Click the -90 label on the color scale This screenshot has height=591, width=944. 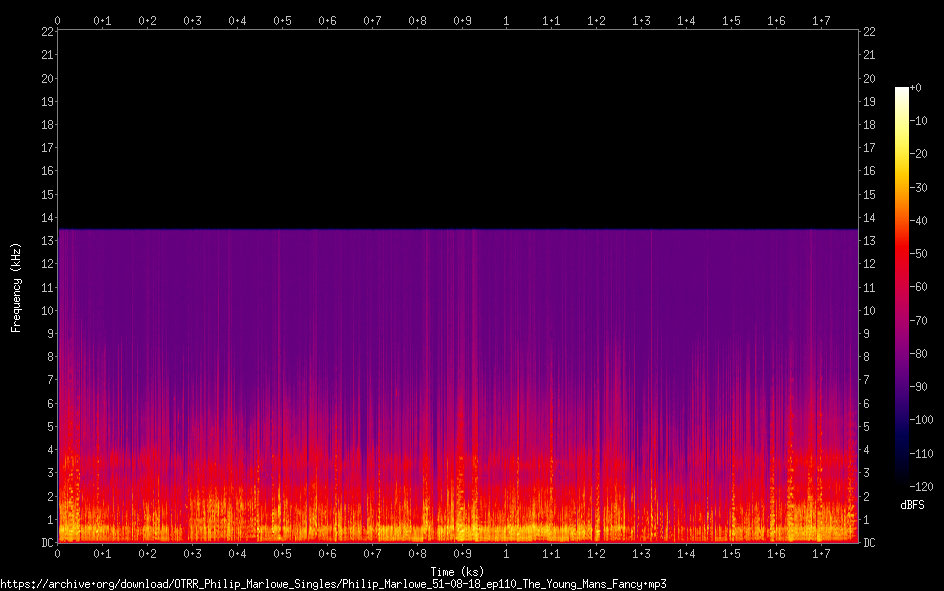pos(919,388)
